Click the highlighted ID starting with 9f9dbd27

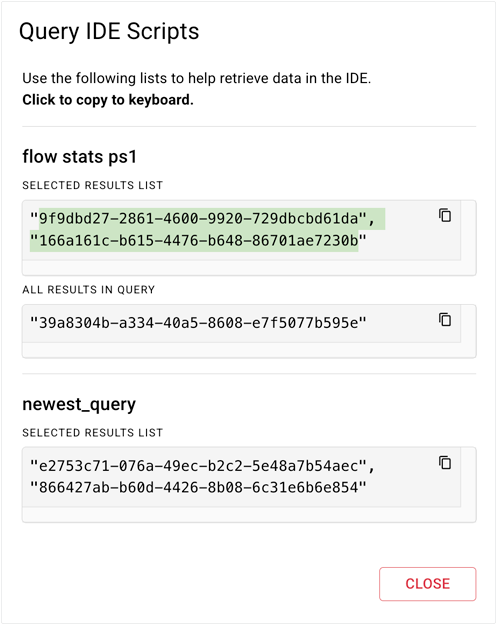tap(200, 219)
